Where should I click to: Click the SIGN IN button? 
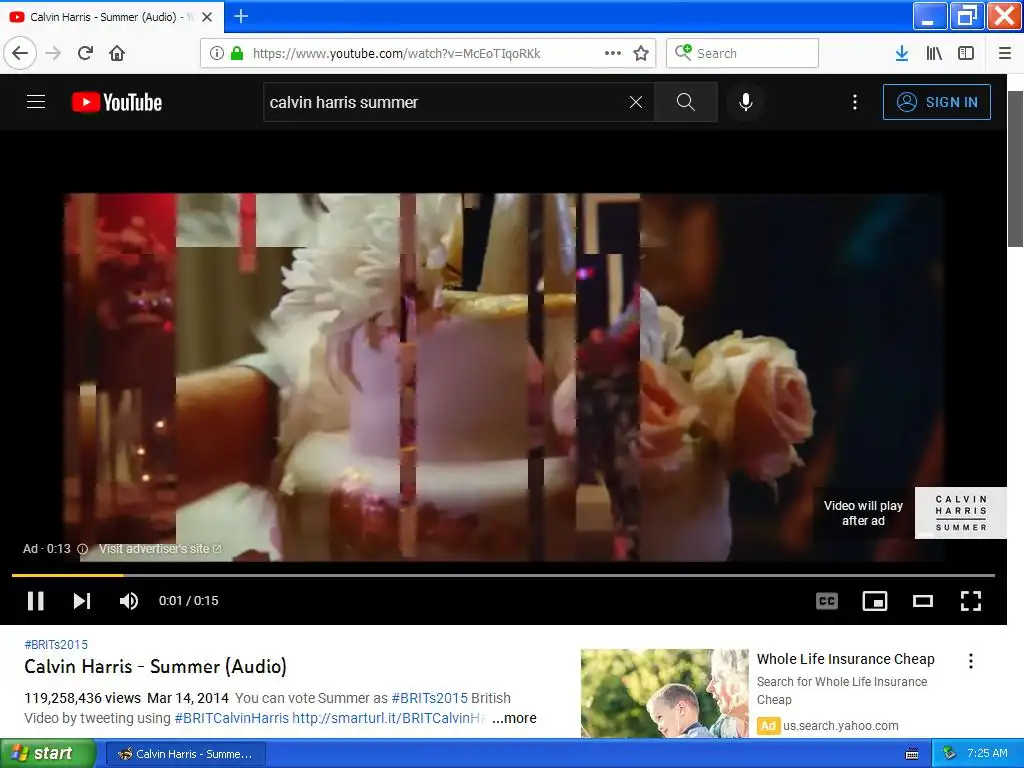[x=936, y=102]
